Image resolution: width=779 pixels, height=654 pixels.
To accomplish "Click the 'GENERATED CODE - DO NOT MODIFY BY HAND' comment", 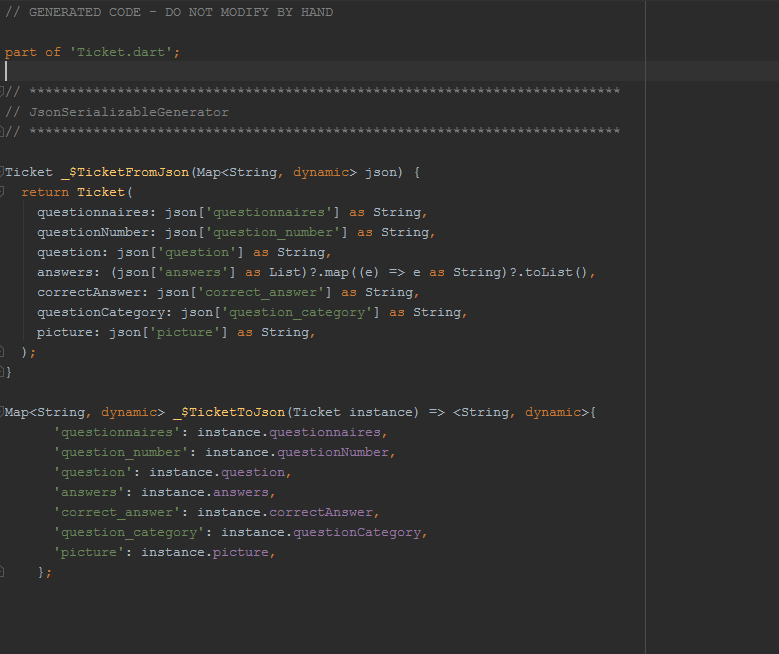I will [x=169, y=12].
